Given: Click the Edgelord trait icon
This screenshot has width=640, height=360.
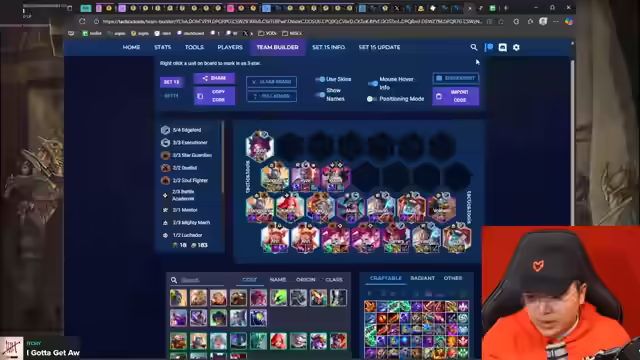Looking at the screenshot, I should pos(165,130).
